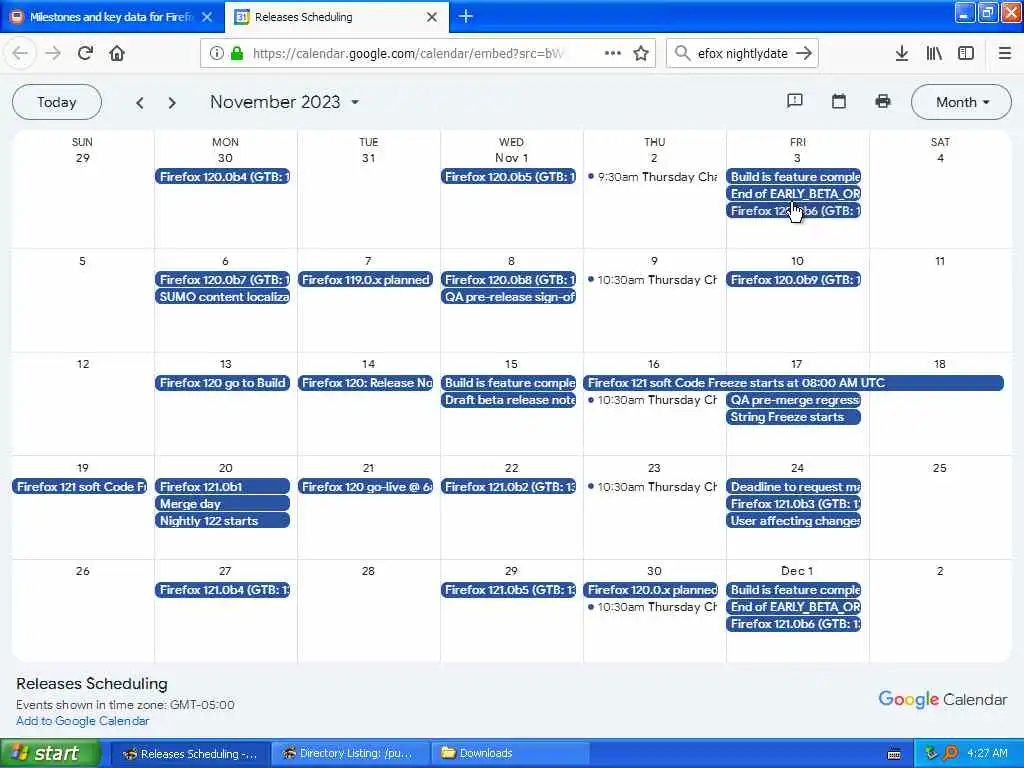
Task: Click the Google Calendar logo
Action: tap(942, 699)
